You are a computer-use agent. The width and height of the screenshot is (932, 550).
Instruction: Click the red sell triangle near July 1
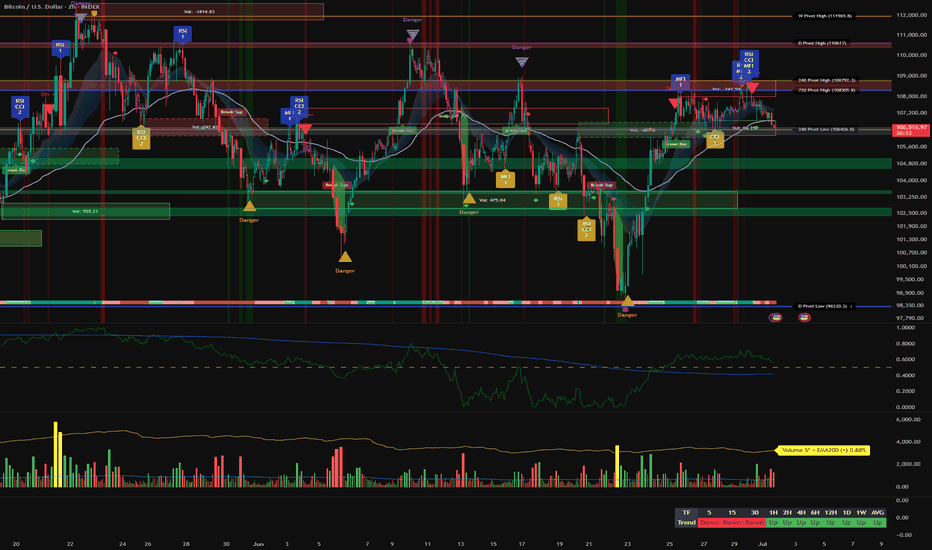point(752,89)
